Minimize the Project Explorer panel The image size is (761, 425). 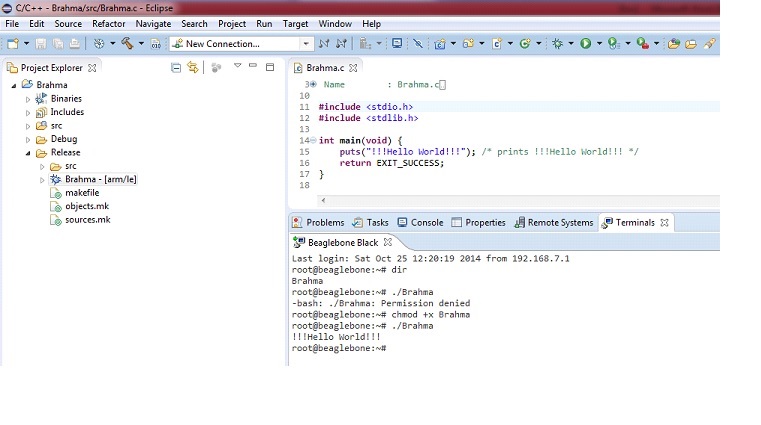pyautogui.click(x=253, y=65)
